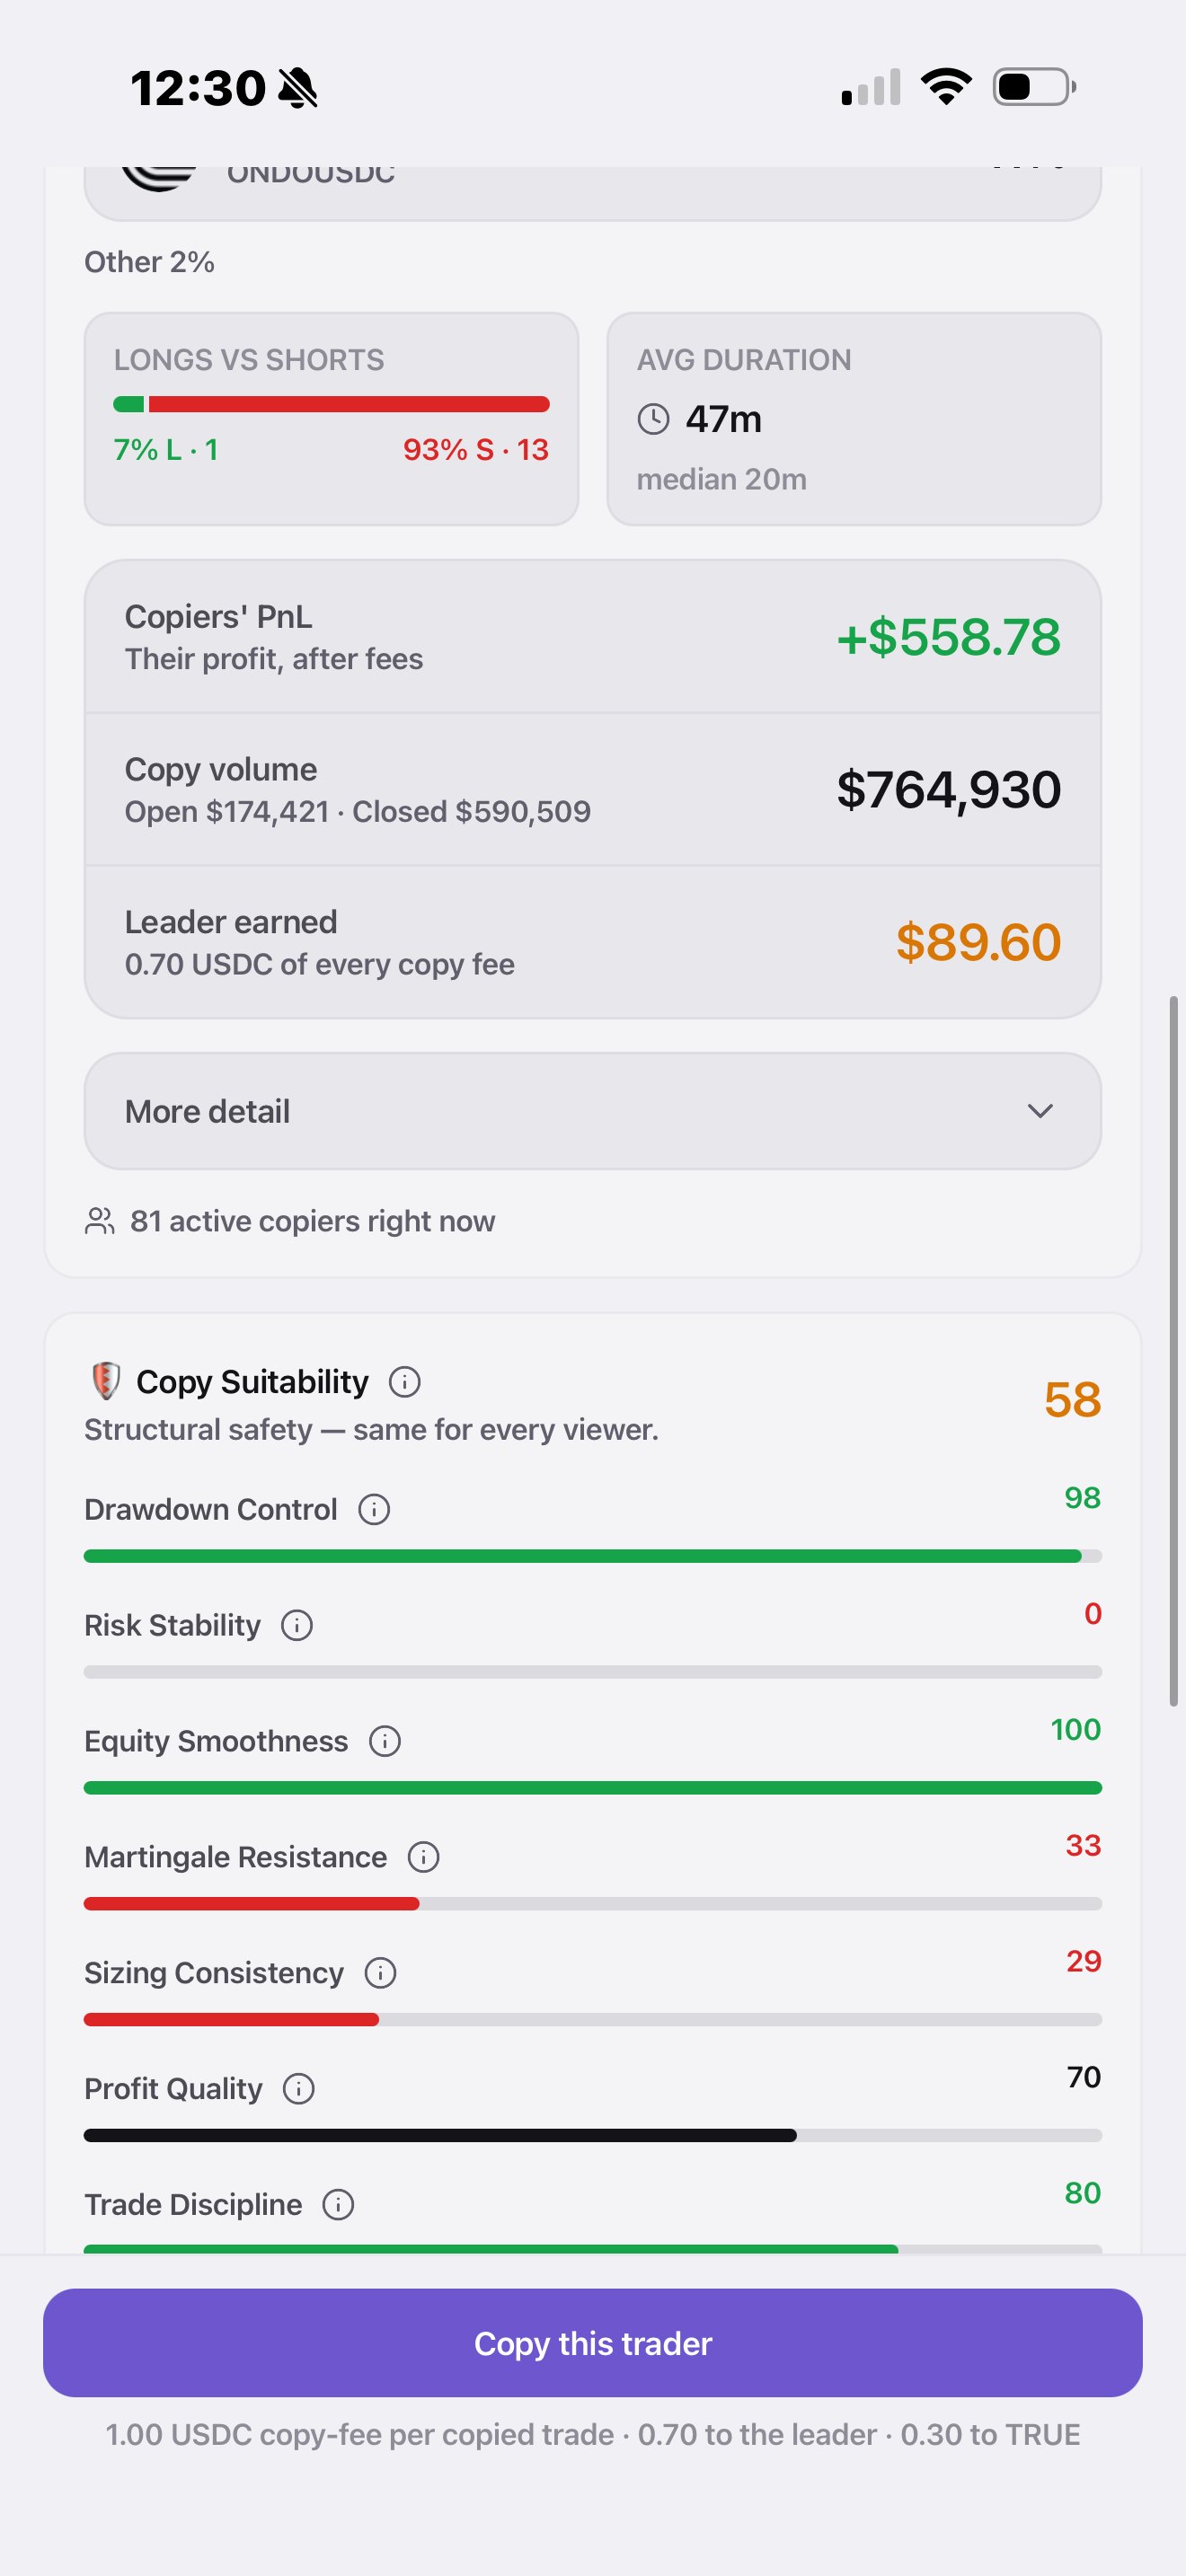The width and height of the screenshot is (1186, 2576).
Task: Tap the clock icon in Avg Duration
Action: click(x=653, y=419)
